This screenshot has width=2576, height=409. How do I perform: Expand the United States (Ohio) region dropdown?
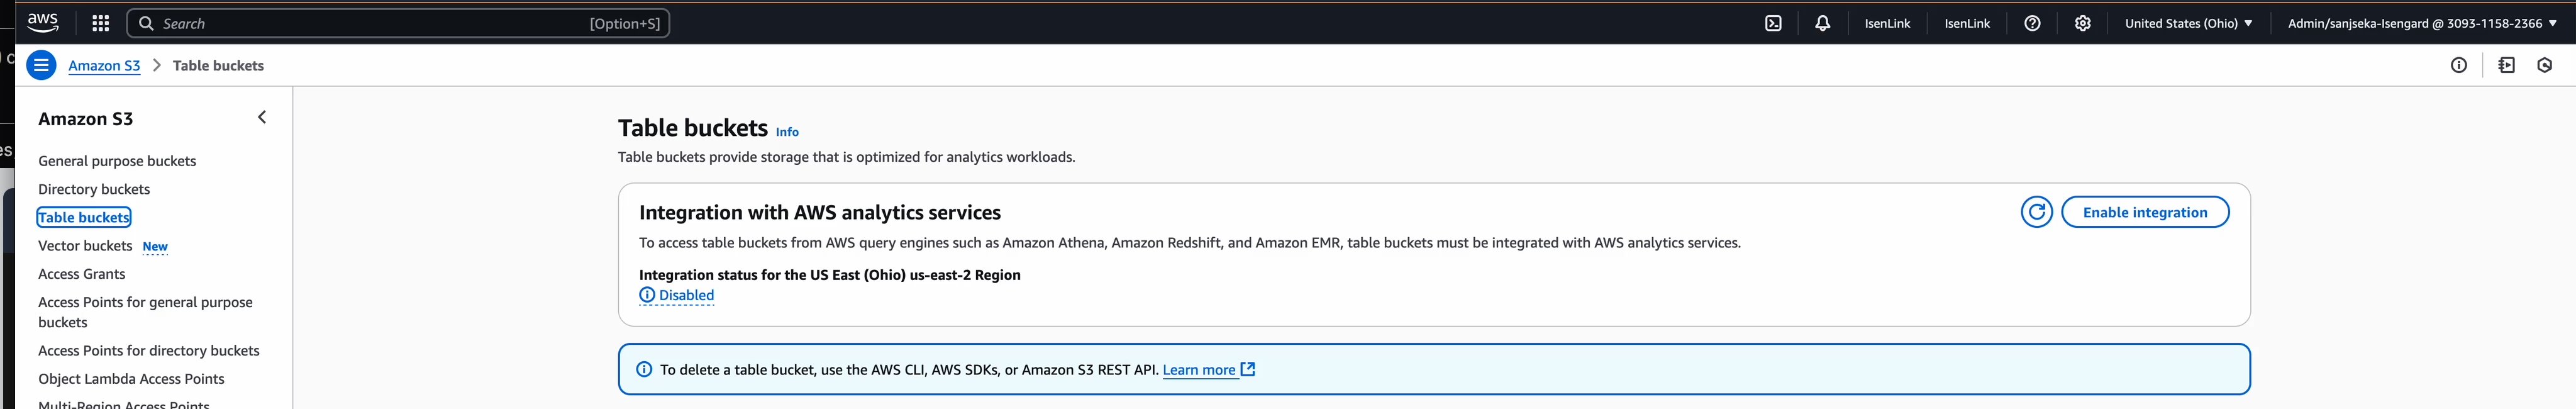click(2188, 23)
